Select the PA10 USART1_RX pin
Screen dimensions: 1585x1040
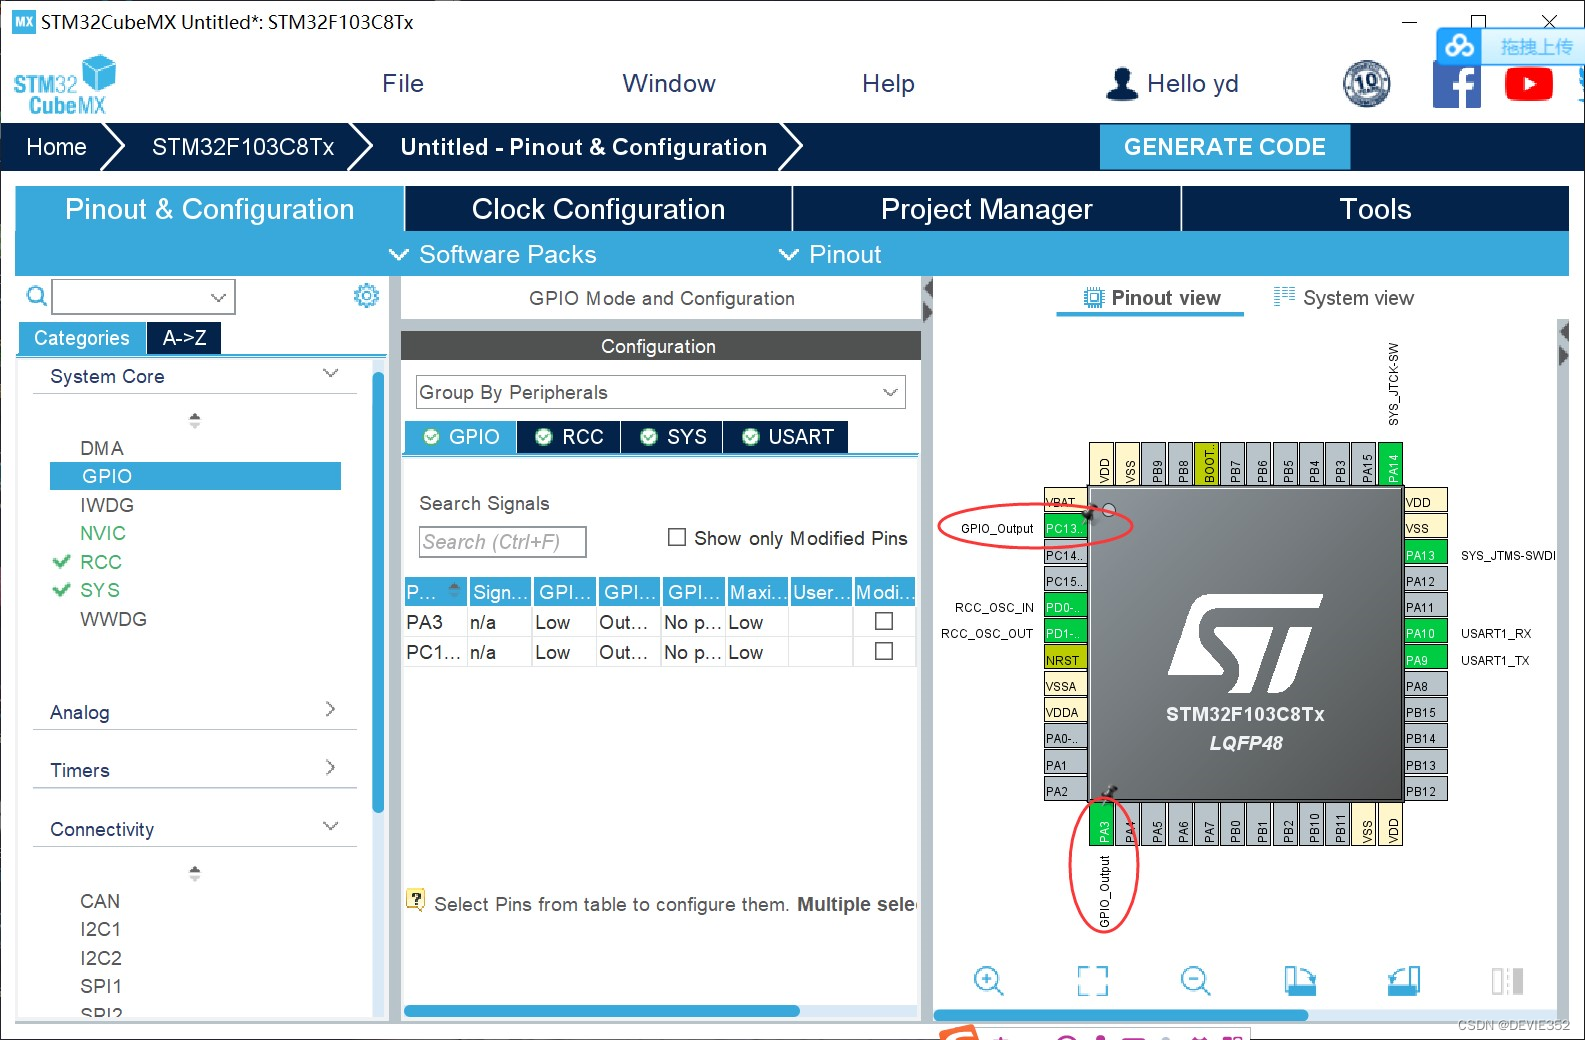tap(1426, 633)
